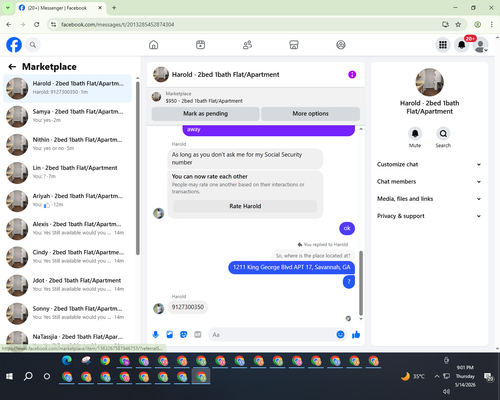This screenshot has height=400, width=500.
Task: Open the Harold conversation in the list
Action: click(67, 88)
